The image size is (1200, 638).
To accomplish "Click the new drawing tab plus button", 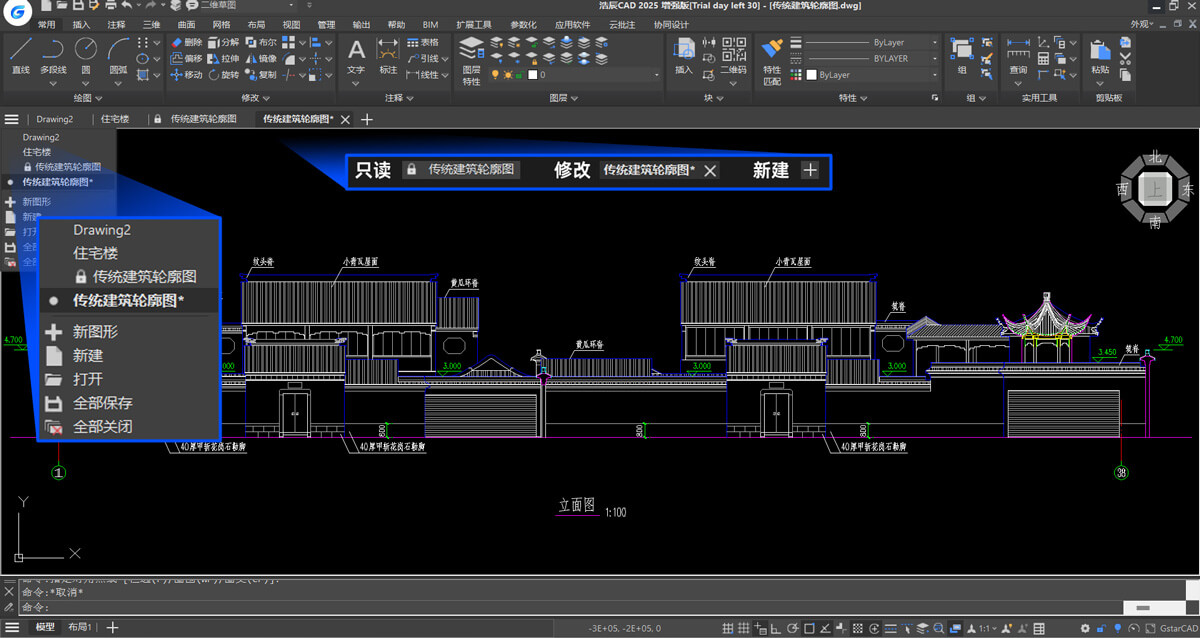I will click(x=367, y=119).
